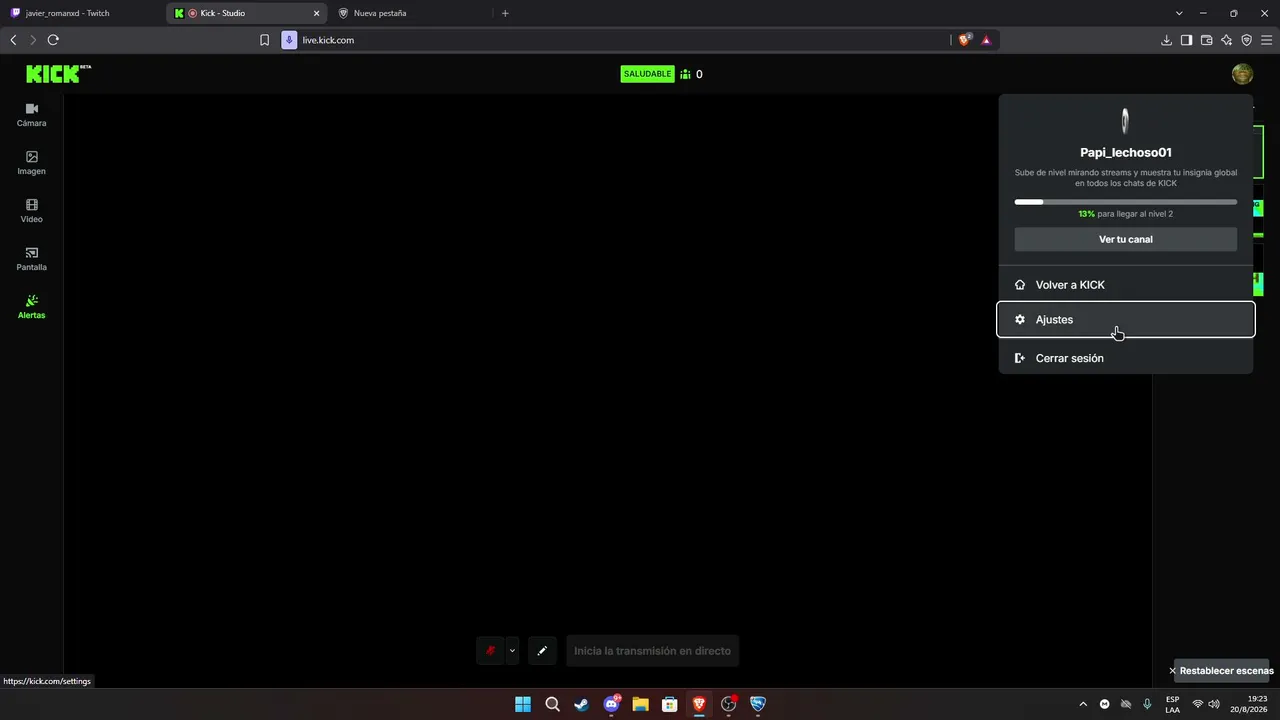Click the Brave browser taskbar icon
1280x720 pixels.
coord(699,704)
